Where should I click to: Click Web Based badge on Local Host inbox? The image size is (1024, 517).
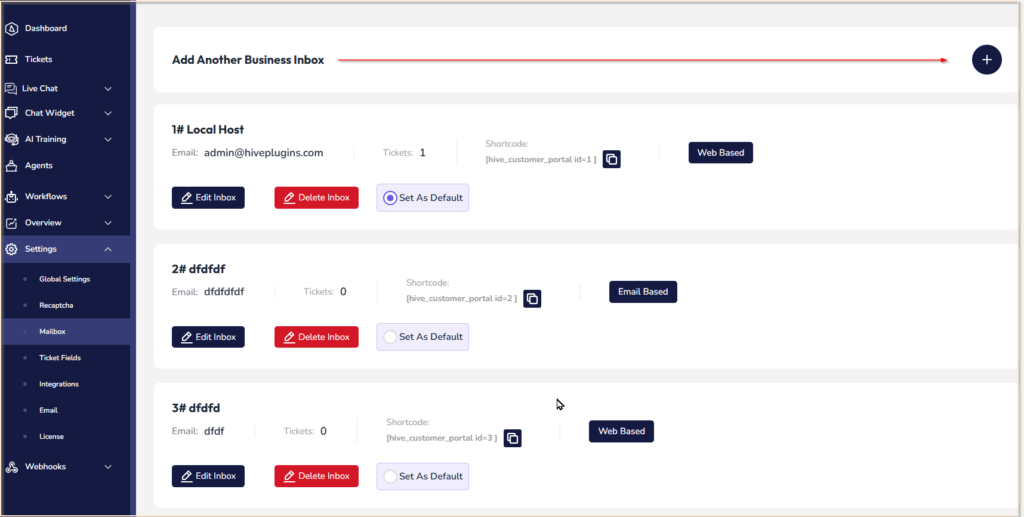720,153
